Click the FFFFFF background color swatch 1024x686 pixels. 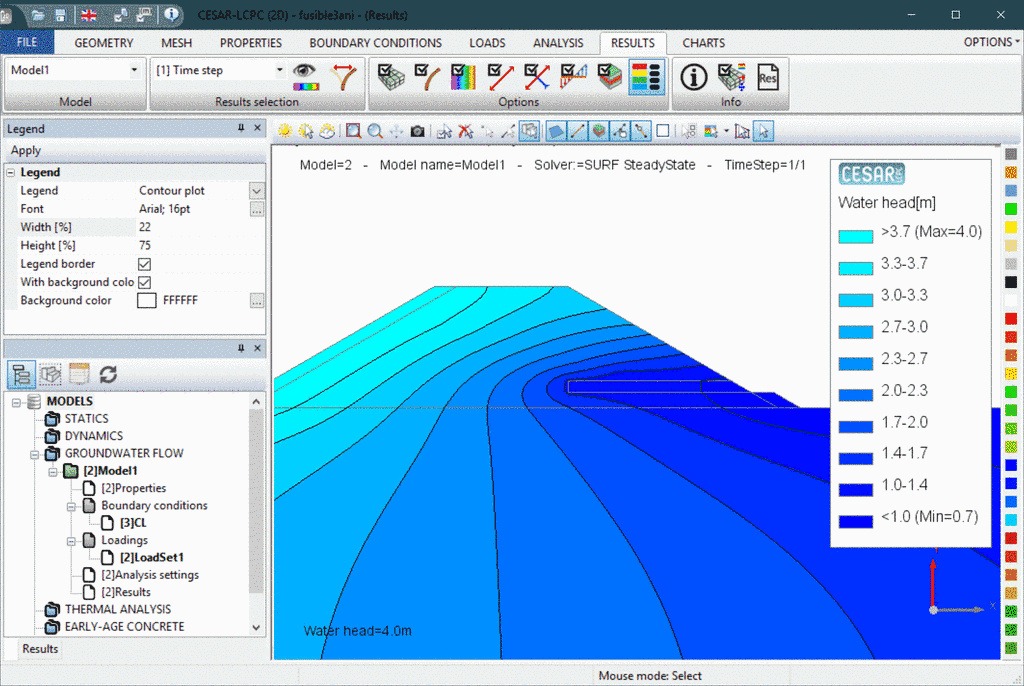point(146,301)
